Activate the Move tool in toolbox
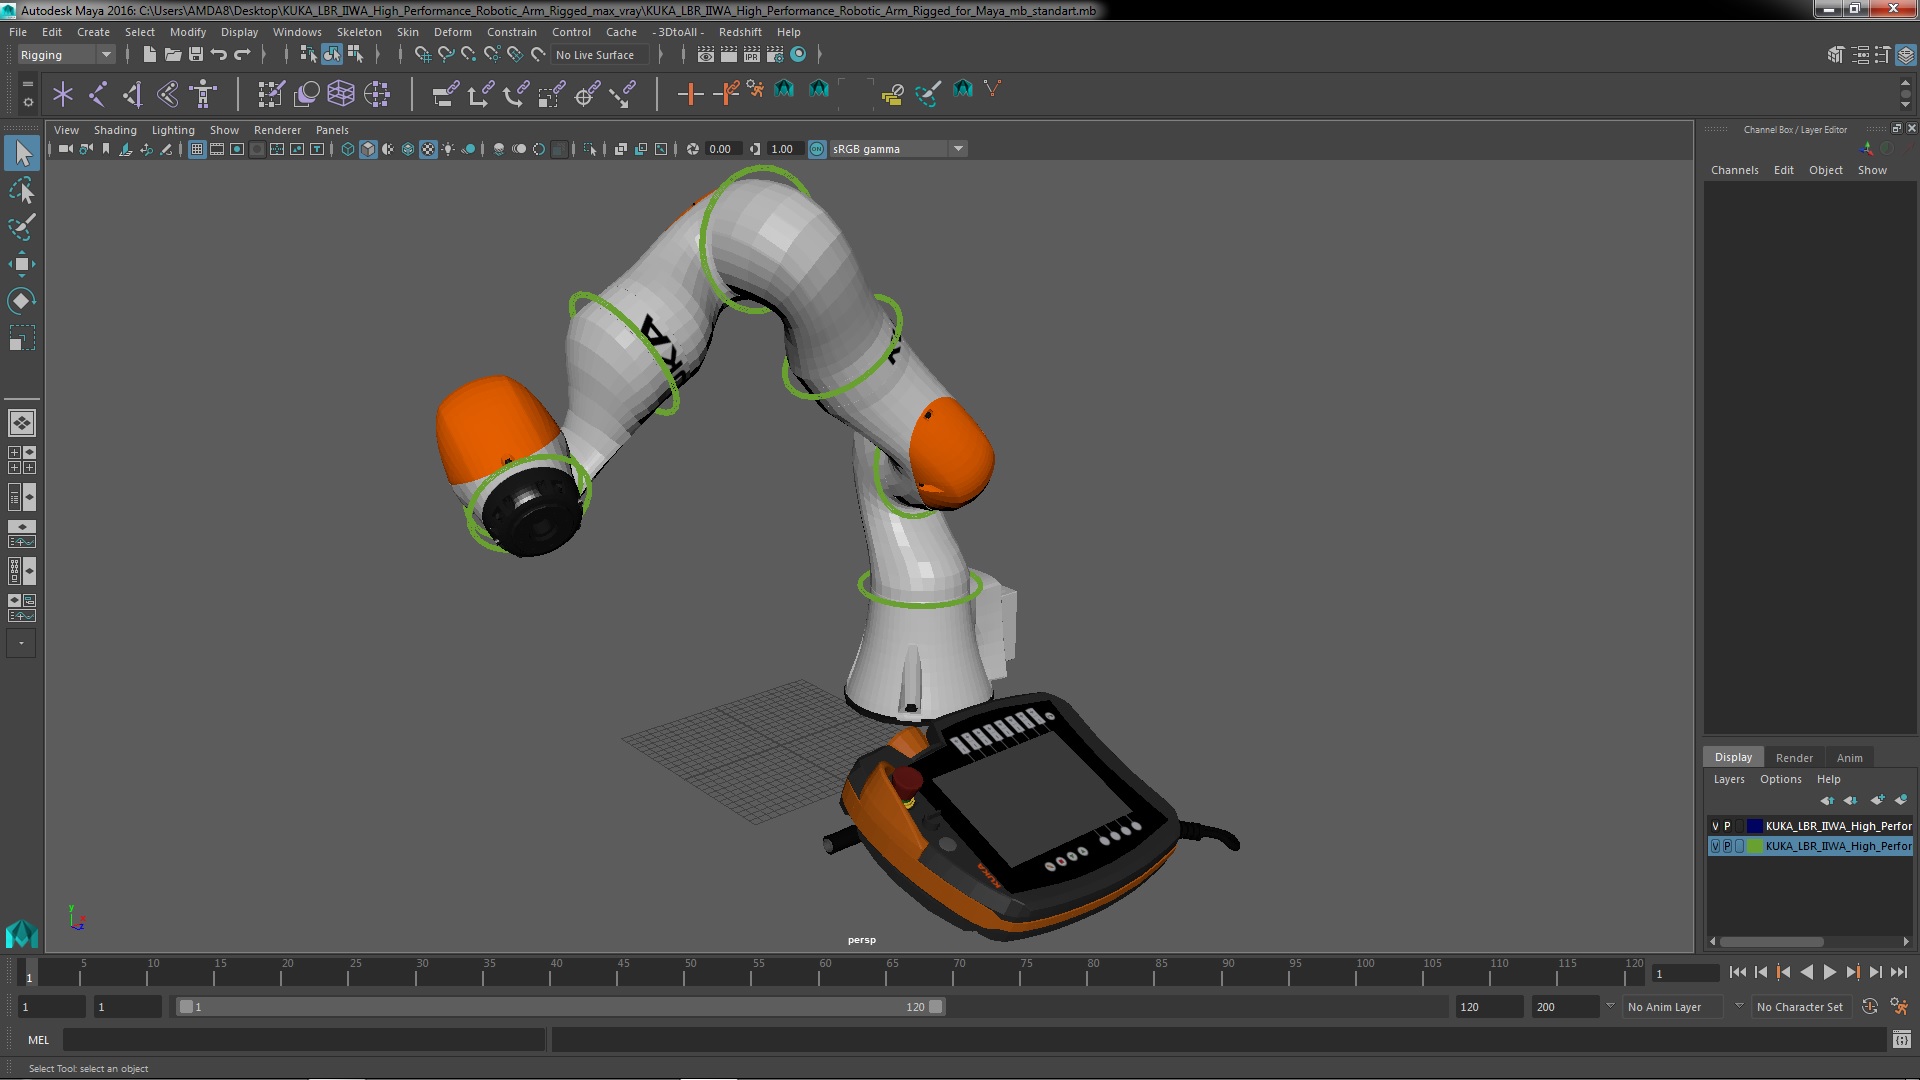Viewport: 1920px width, 1080px height. (22, 264)
